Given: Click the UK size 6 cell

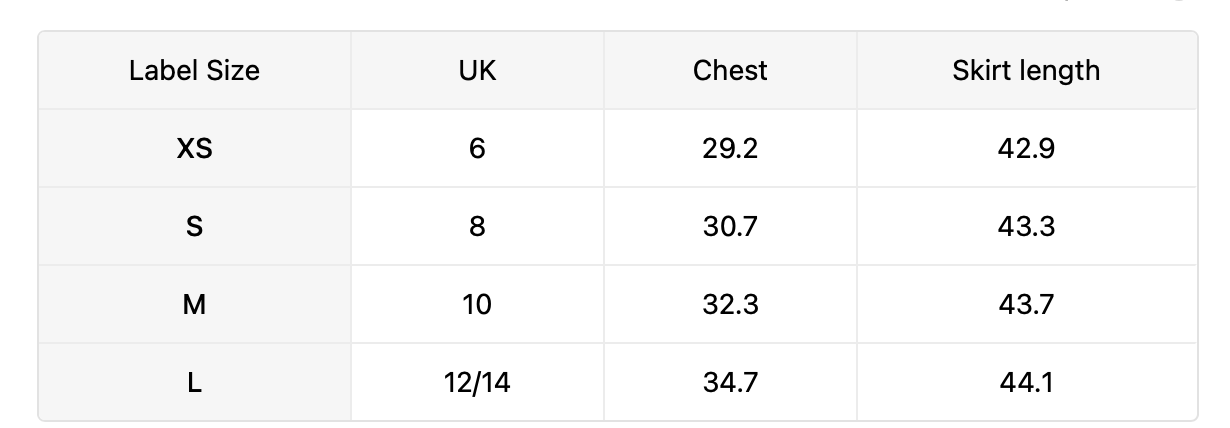Looking at the screenshot, I should [477, 148].
